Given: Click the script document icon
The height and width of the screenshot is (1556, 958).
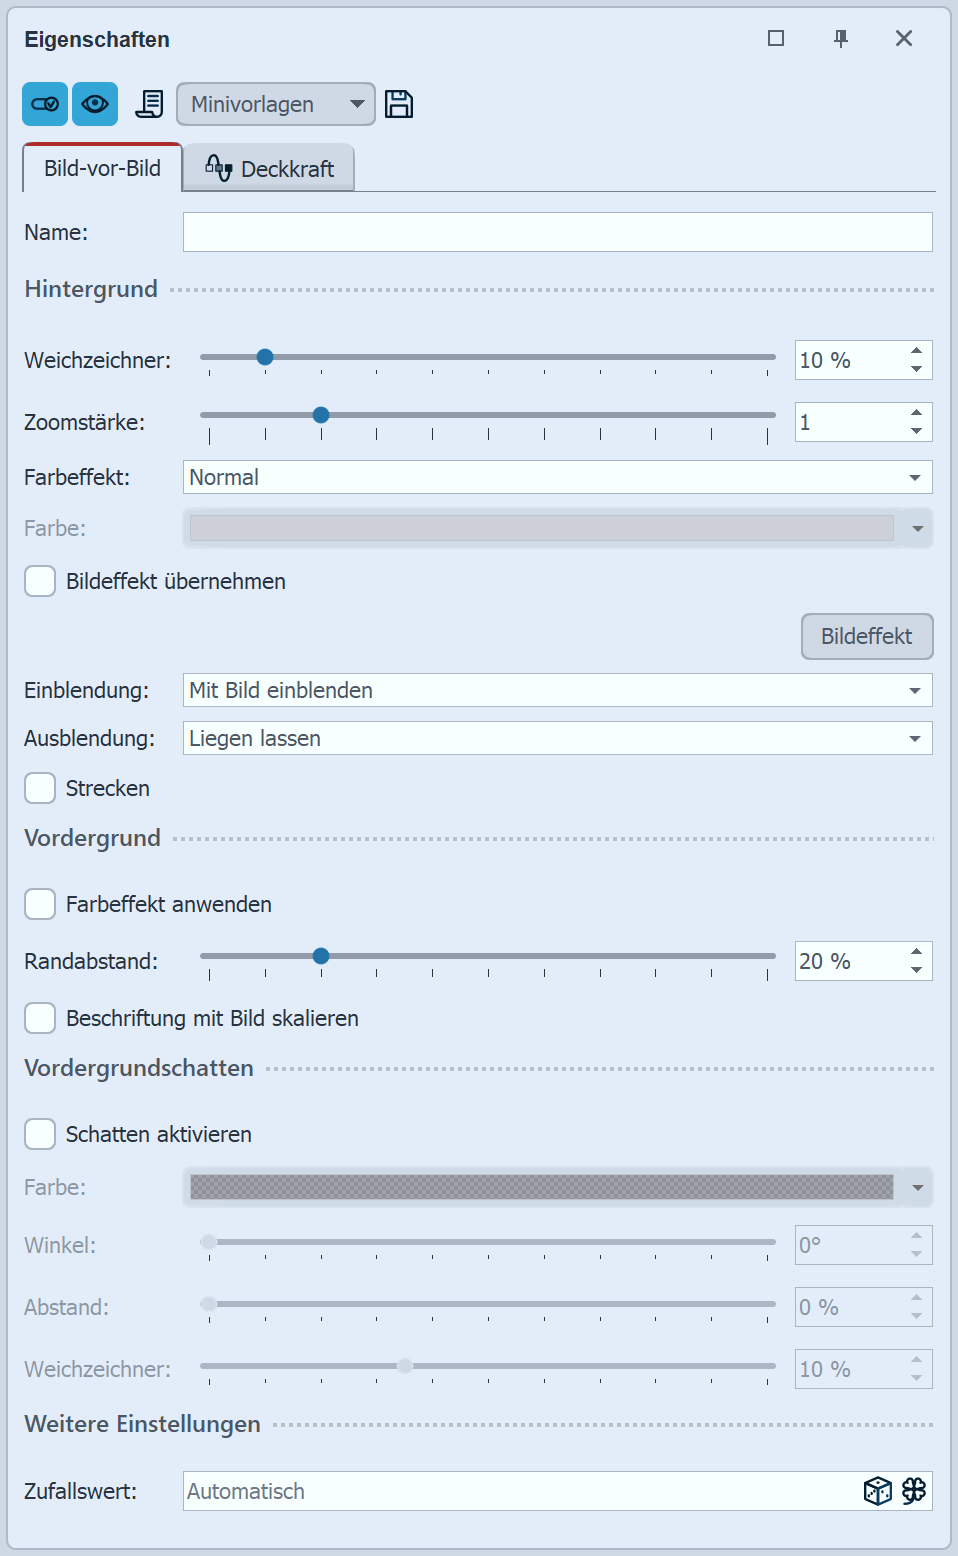Looking at the screenshot, I should [149, 104].
